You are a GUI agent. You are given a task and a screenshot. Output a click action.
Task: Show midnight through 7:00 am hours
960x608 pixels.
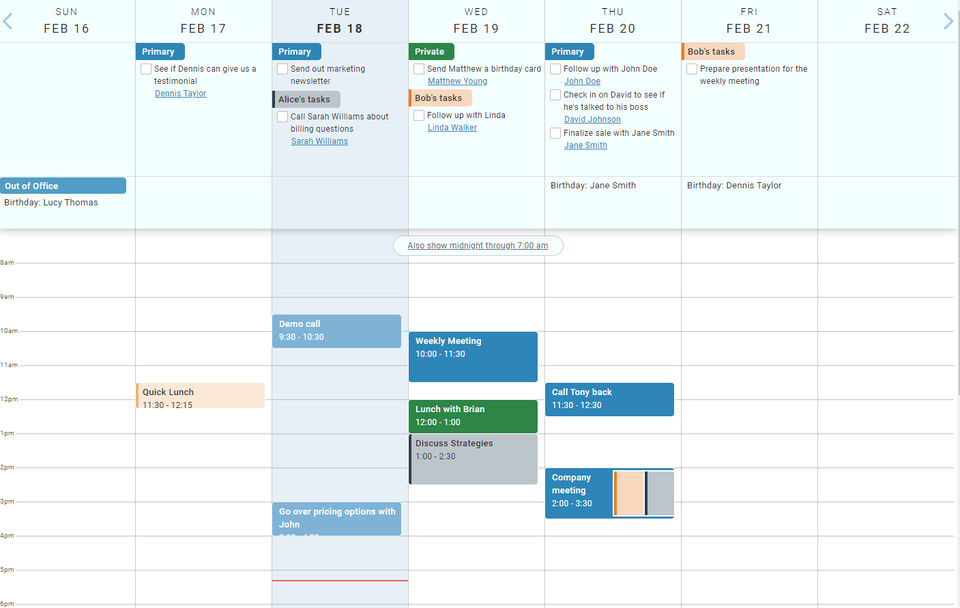(477, 245)
